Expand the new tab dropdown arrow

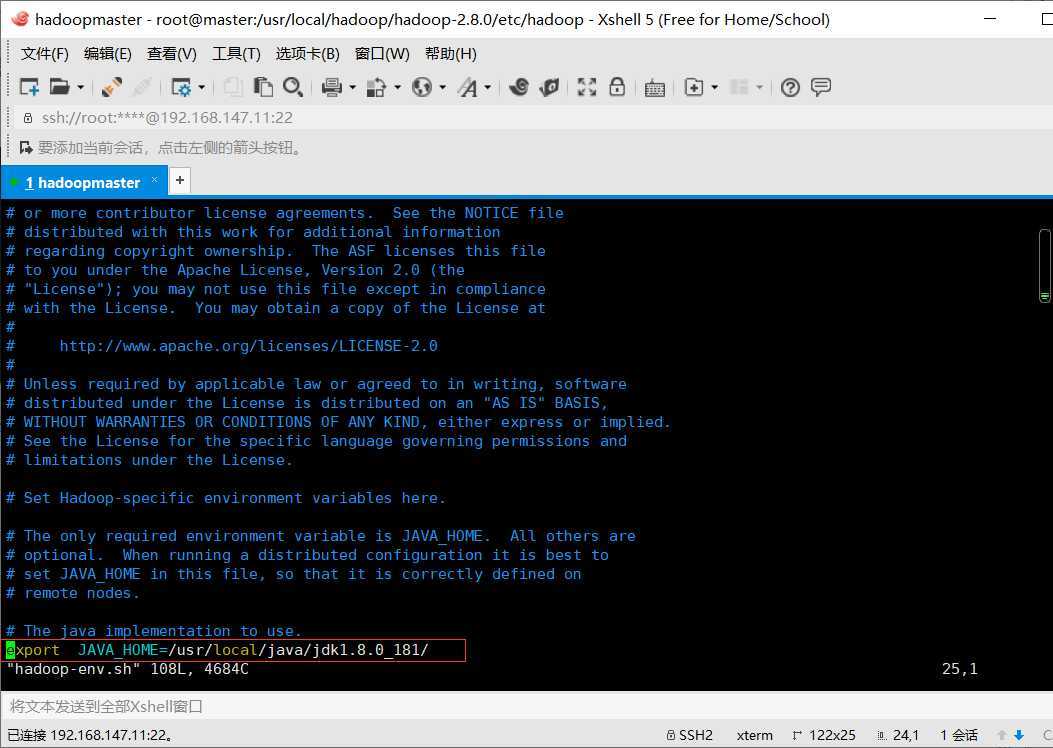coord(714,87)
